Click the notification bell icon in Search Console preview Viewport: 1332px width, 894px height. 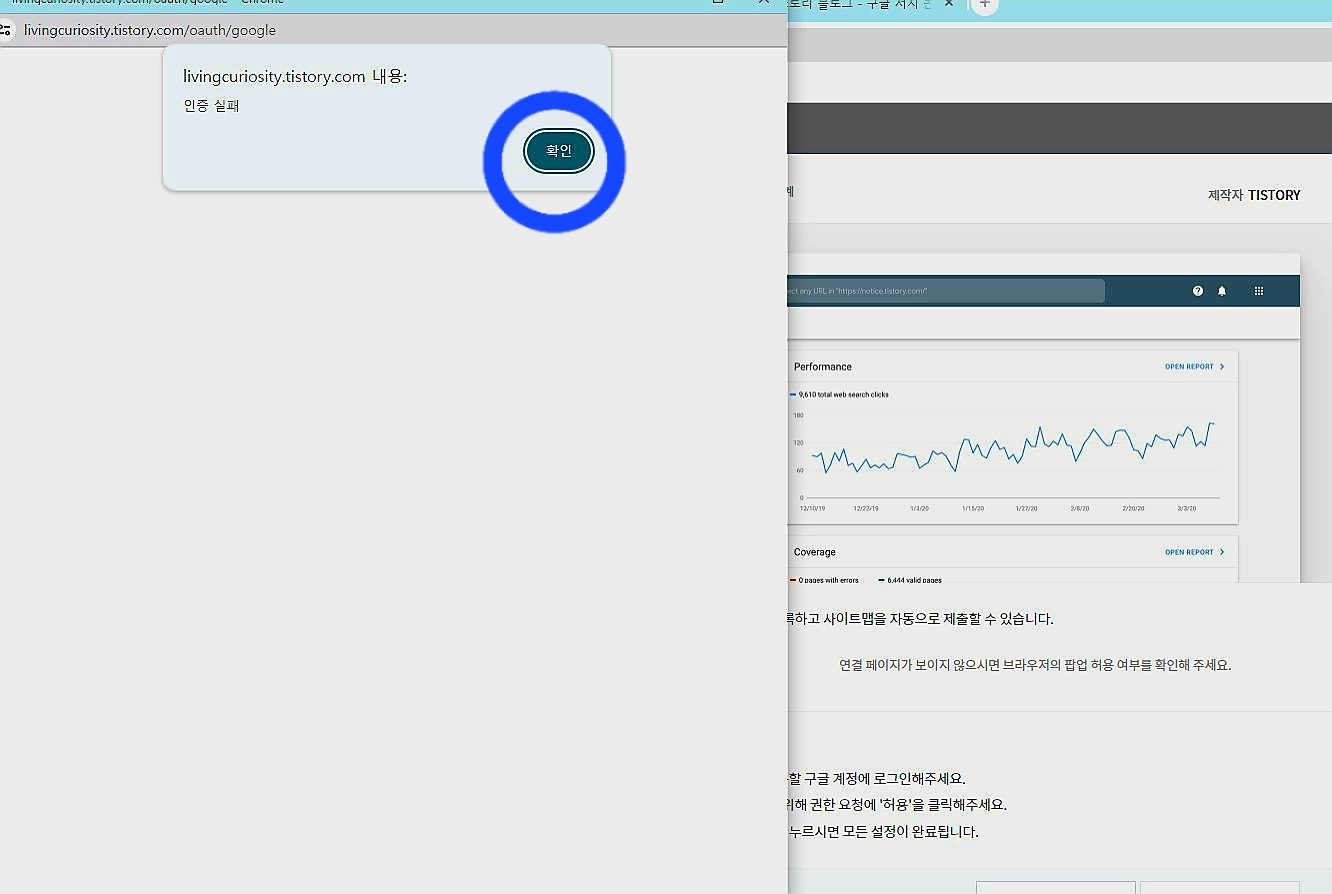point(1222,291)
